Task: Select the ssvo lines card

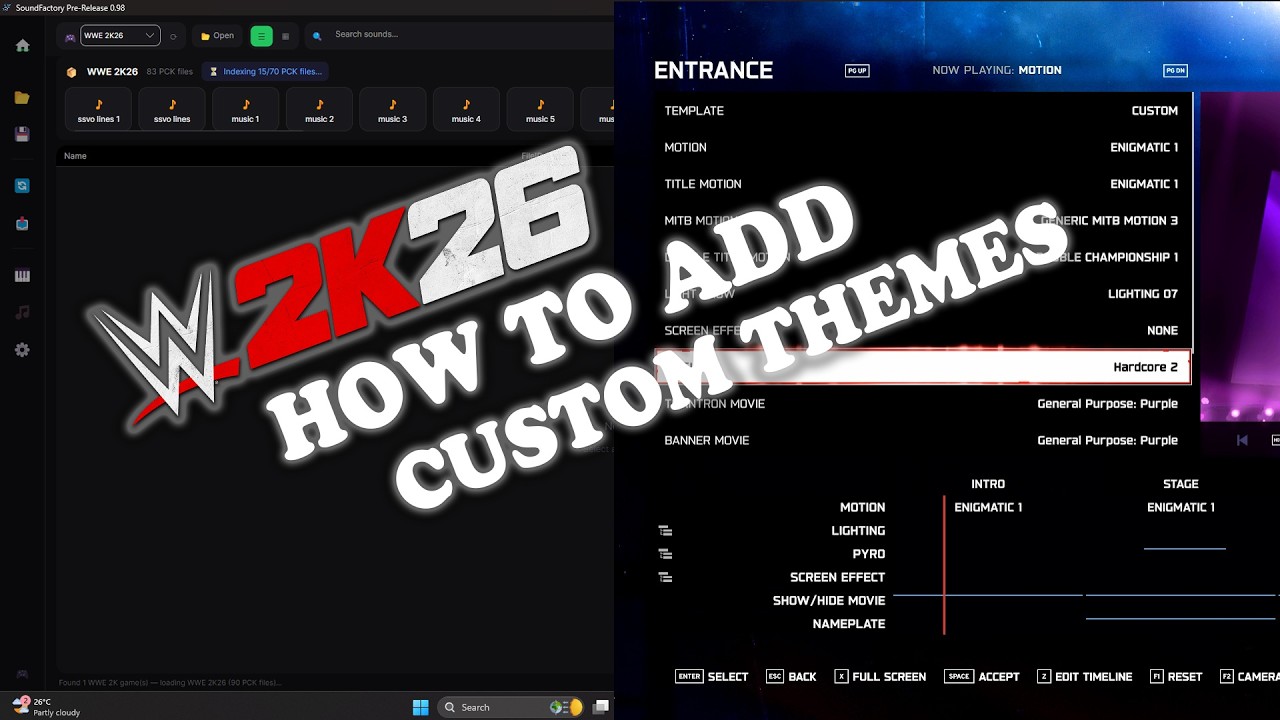Action: click(172, 109)
